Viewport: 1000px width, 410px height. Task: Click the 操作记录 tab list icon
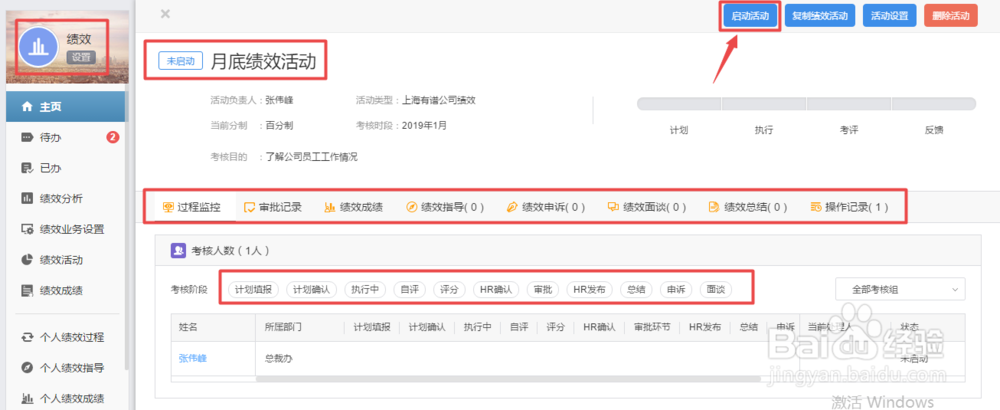click(815, 207)
